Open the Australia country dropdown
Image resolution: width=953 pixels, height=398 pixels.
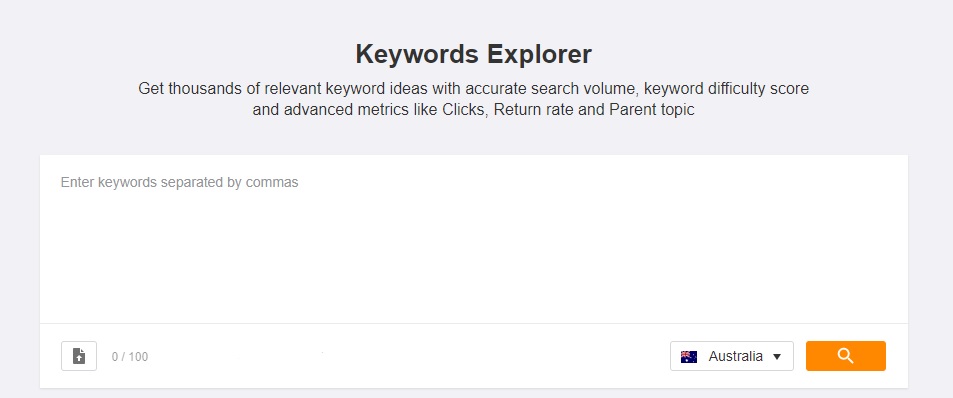tap(732, 356)
